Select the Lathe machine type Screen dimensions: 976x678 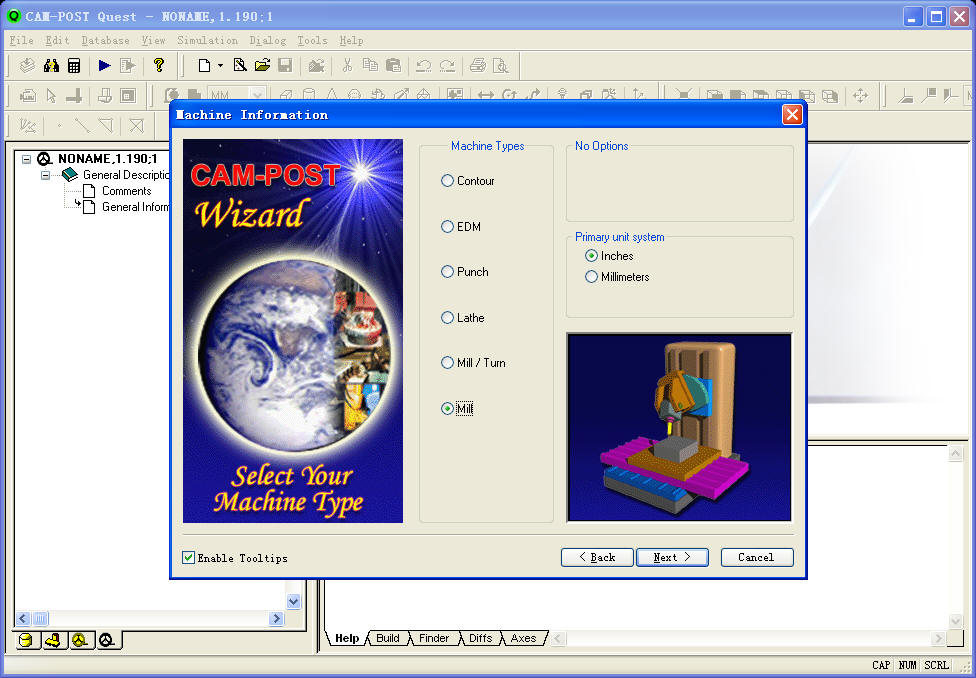point(462,318)
